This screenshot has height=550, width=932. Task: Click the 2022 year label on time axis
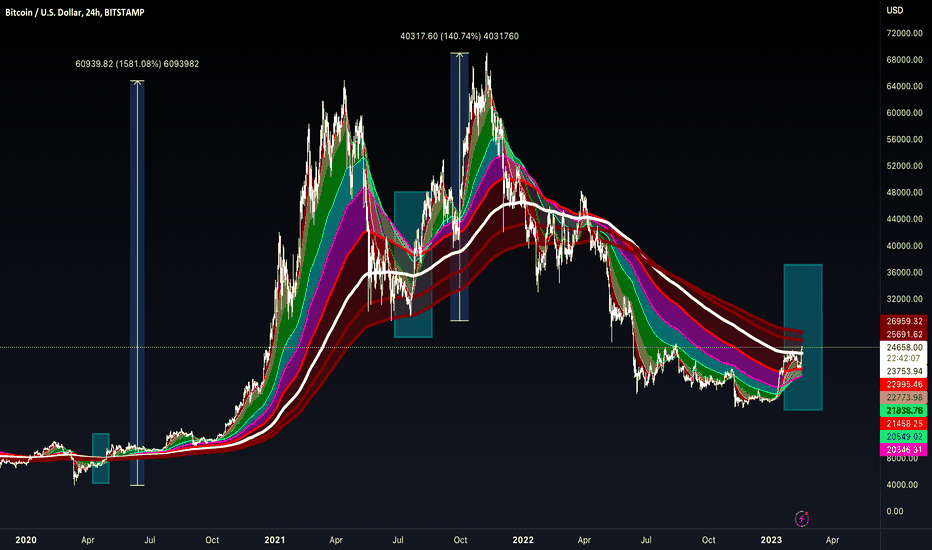click(x=523, y=540)
